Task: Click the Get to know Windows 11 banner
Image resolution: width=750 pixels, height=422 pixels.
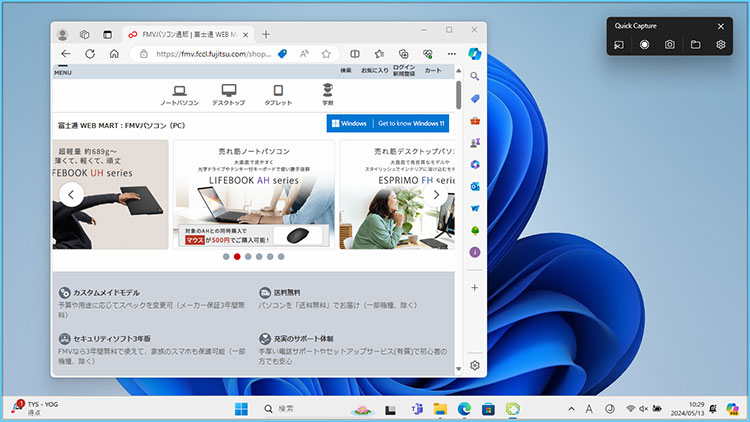Action: pos(388,123)
